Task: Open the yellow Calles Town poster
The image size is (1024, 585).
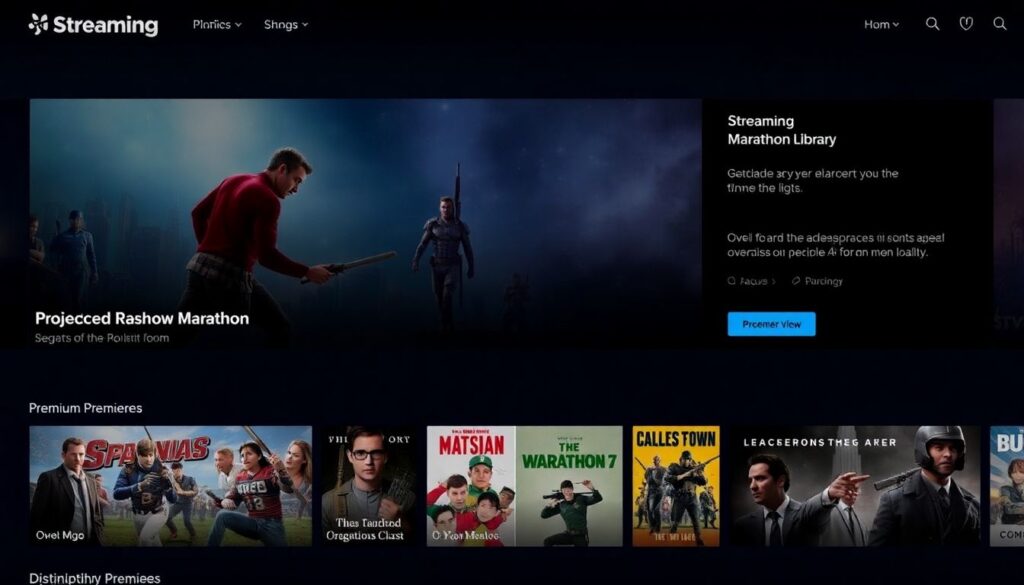Action: coord(676,486)
